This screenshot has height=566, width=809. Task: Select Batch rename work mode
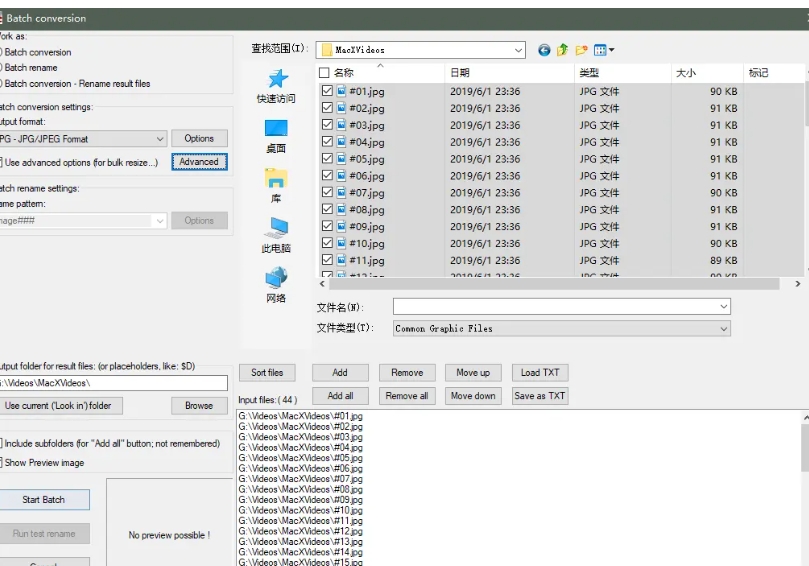pyautogui.click(x=28, y=68)
